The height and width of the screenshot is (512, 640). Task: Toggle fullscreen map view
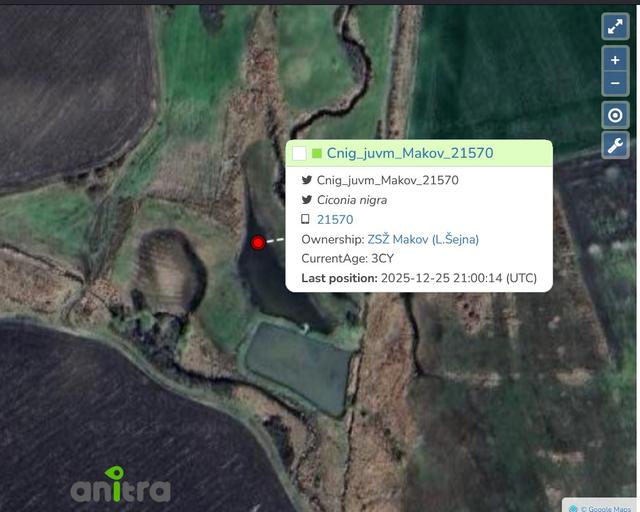[615, 27]
